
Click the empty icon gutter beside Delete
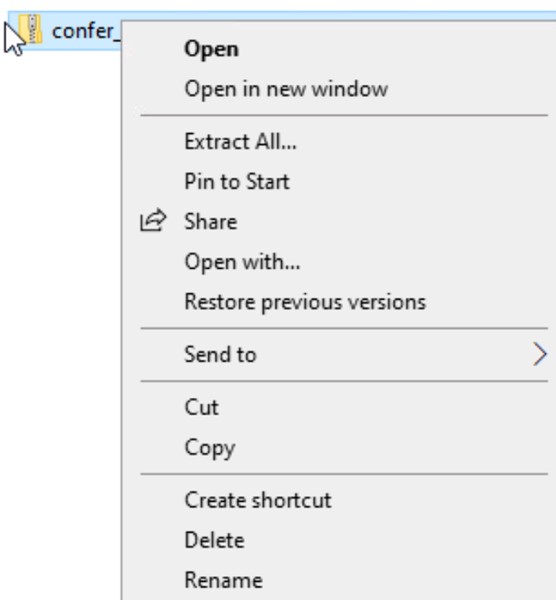[153, 540]
